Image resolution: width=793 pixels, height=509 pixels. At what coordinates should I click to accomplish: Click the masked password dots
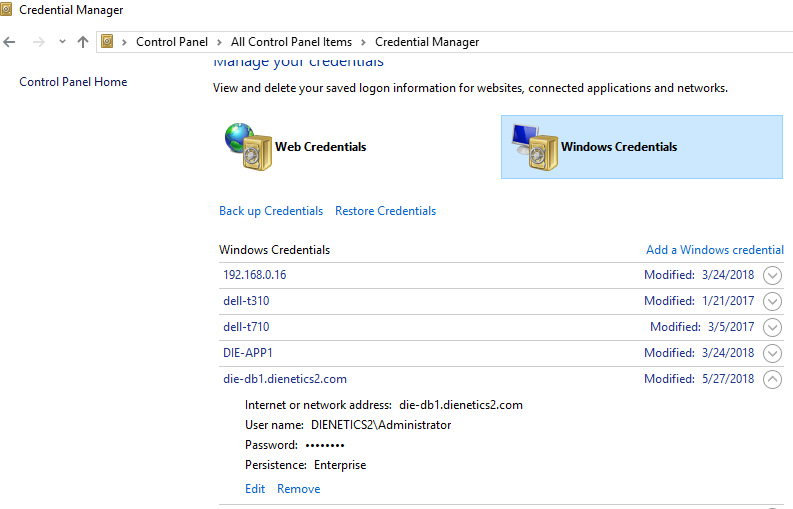(325, 445)
